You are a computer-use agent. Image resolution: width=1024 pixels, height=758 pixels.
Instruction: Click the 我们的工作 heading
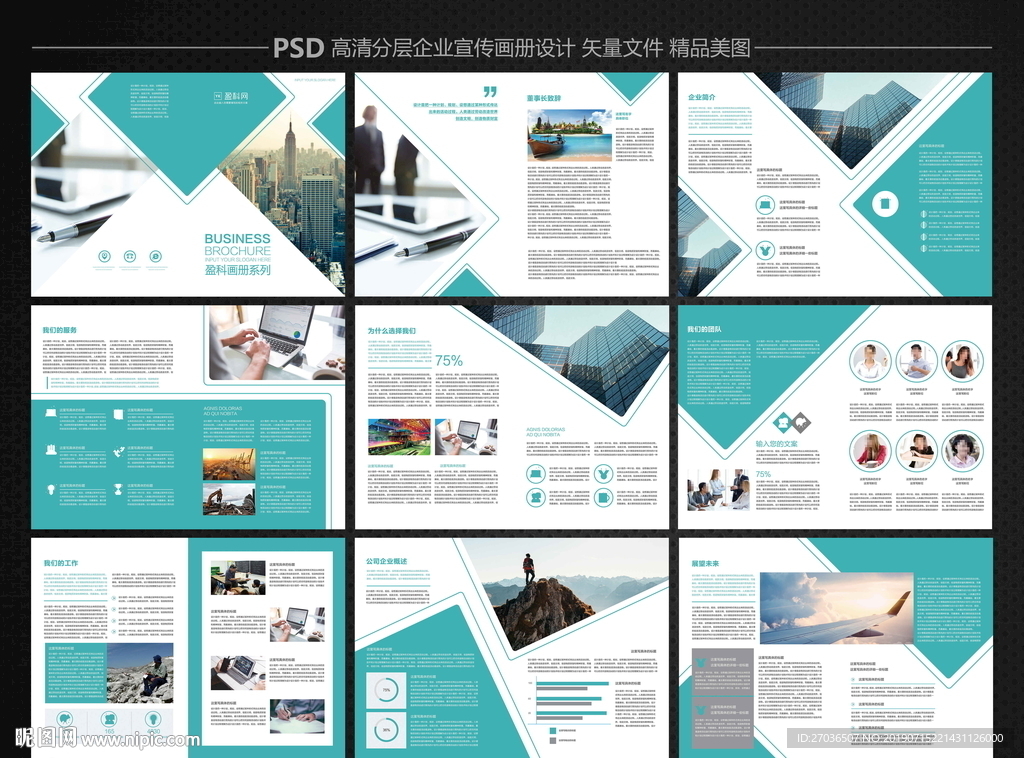click(x=61, y=563)
